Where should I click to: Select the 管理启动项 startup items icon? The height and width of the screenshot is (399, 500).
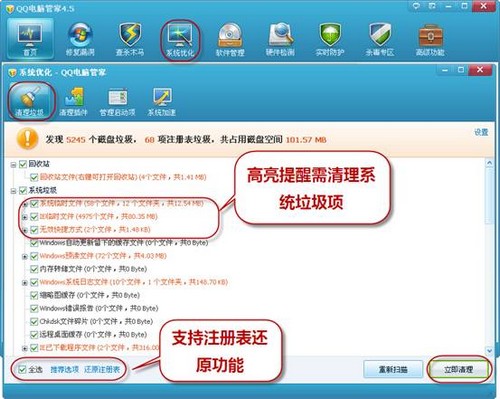pyautogui.click(x=117, y=102)
